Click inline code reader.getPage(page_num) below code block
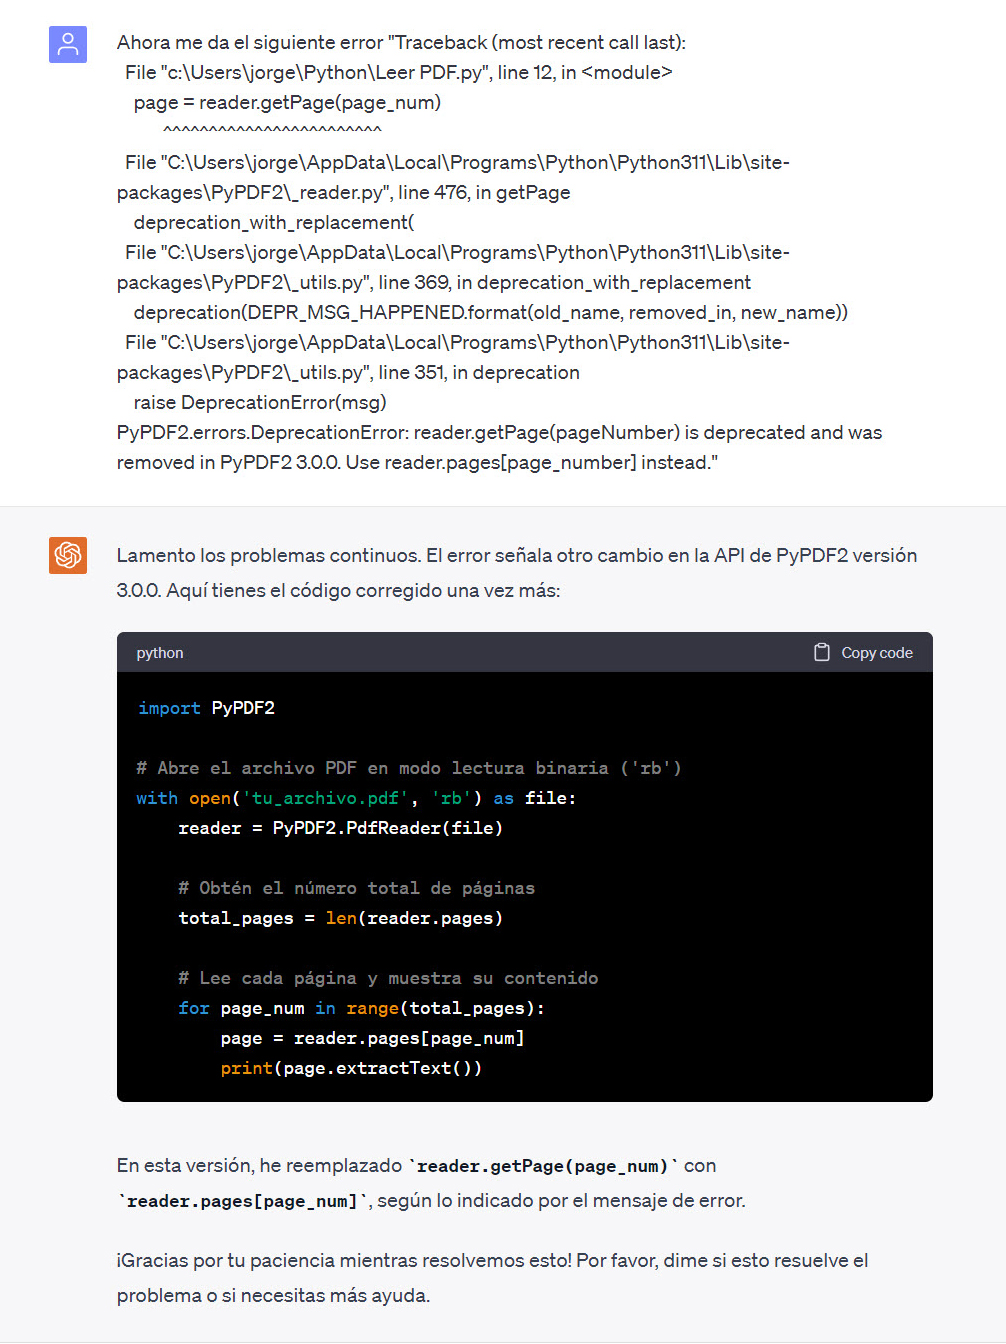1006x1344 pixels. [x=543, y=1166]
